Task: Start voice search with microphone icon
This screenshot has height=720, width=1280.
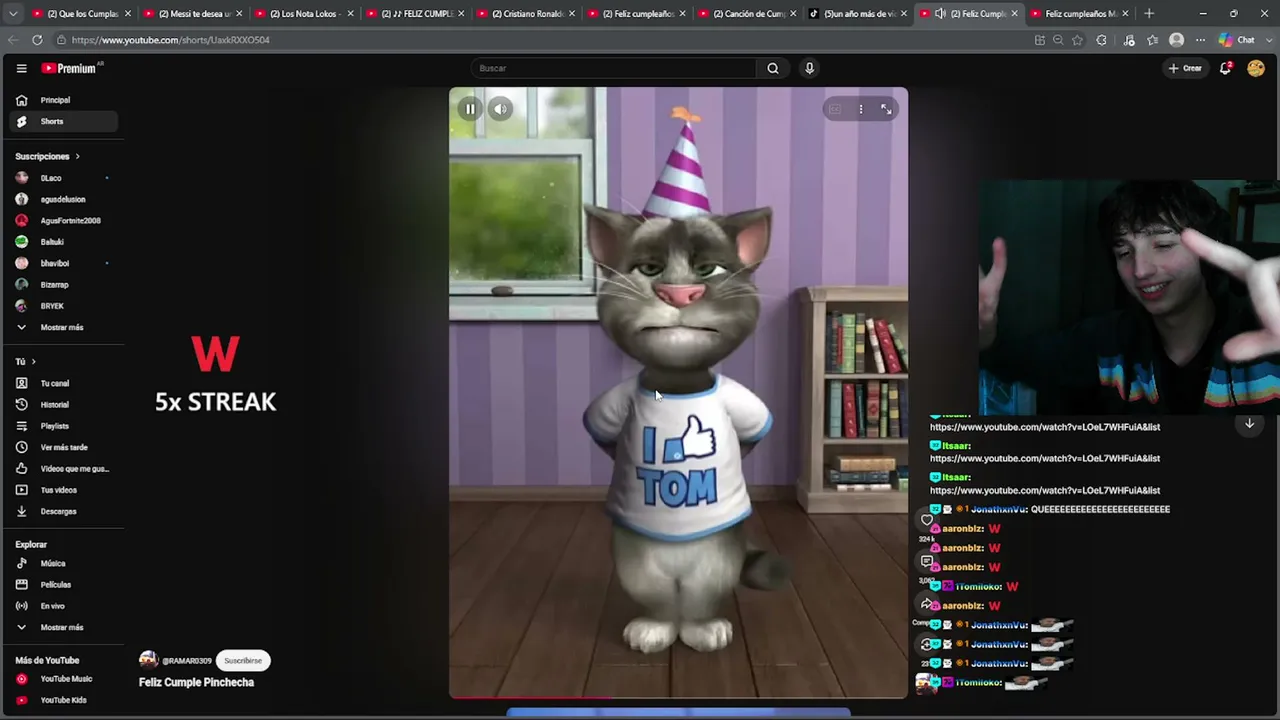Action: (x=809, y=68)
